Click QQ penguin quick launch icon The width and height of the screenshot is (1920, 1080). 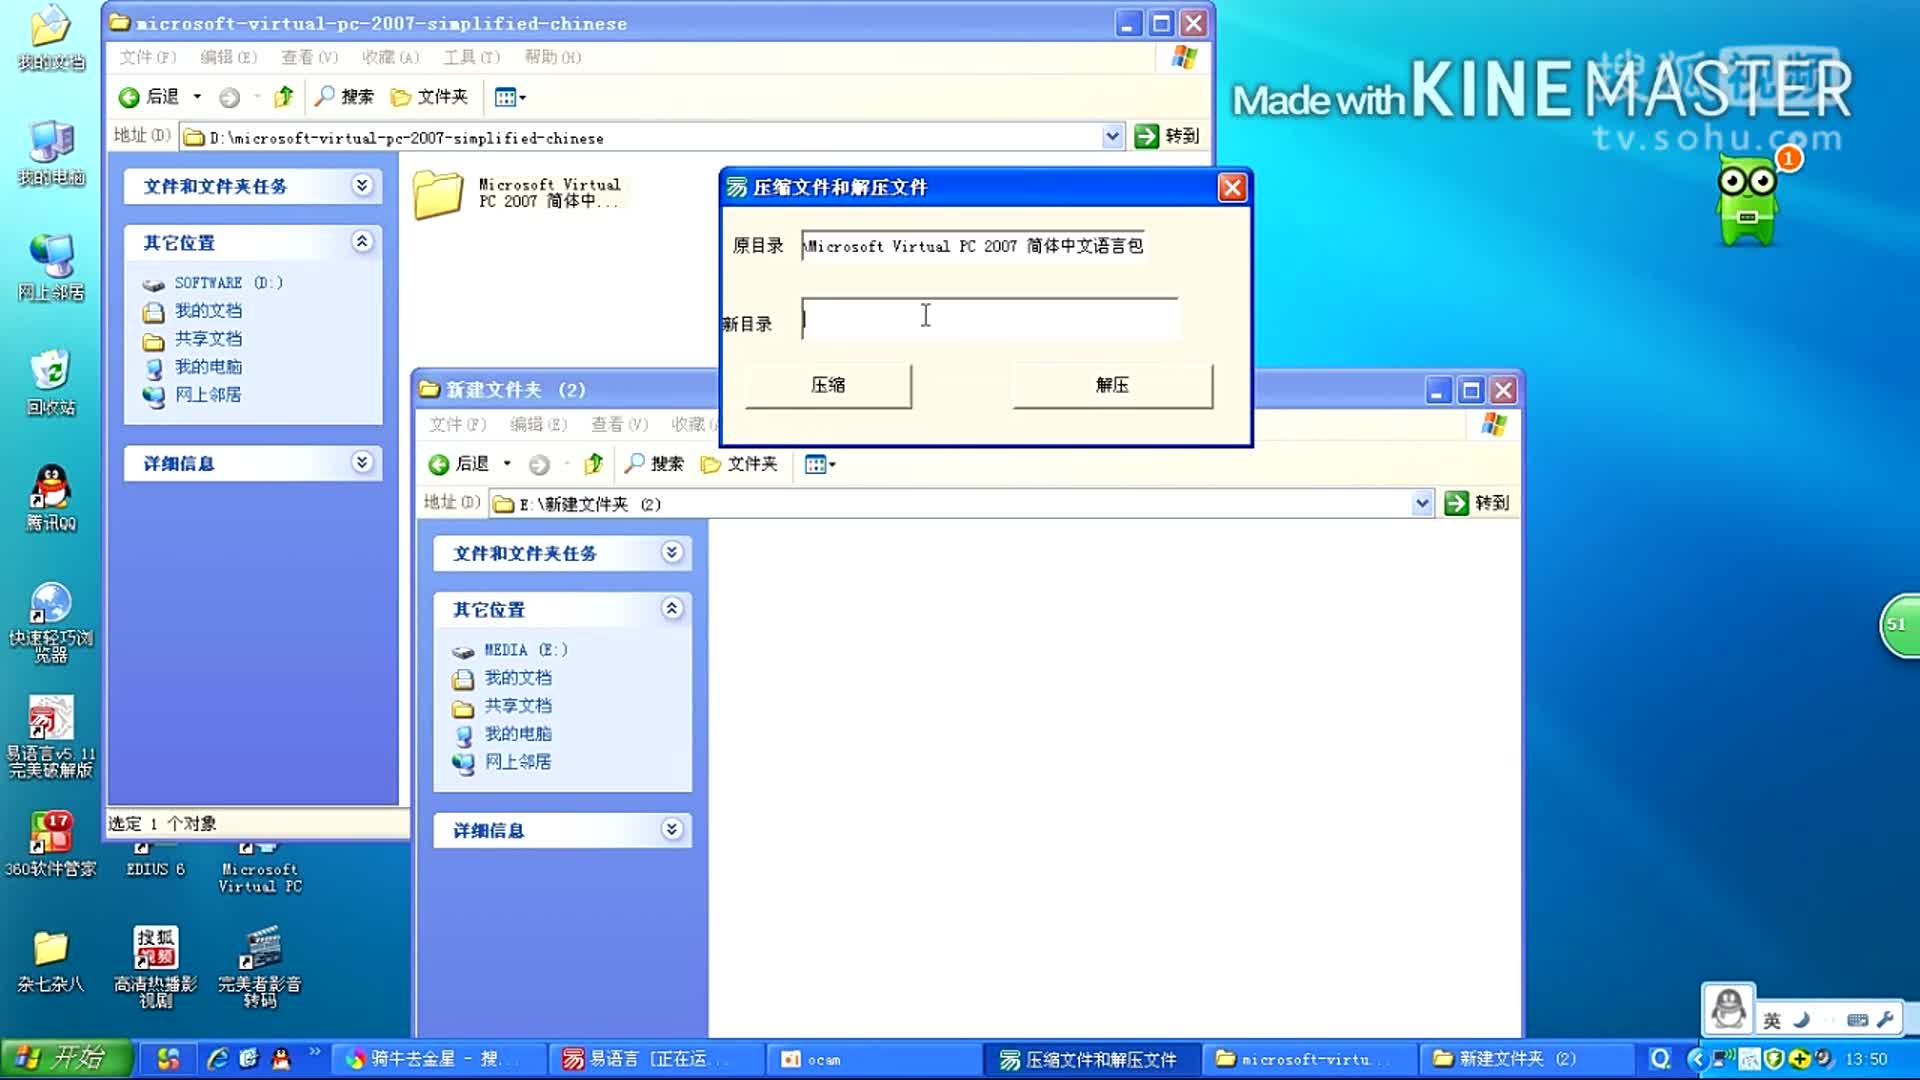point(281,1058)
